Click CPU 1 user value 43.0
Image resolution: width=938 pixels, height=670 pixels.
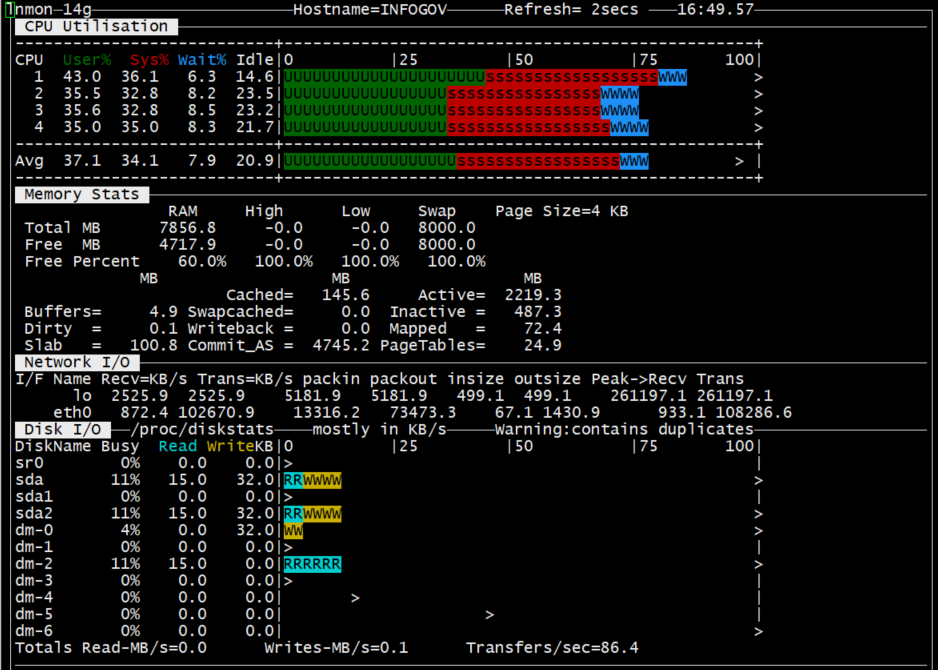82,77
